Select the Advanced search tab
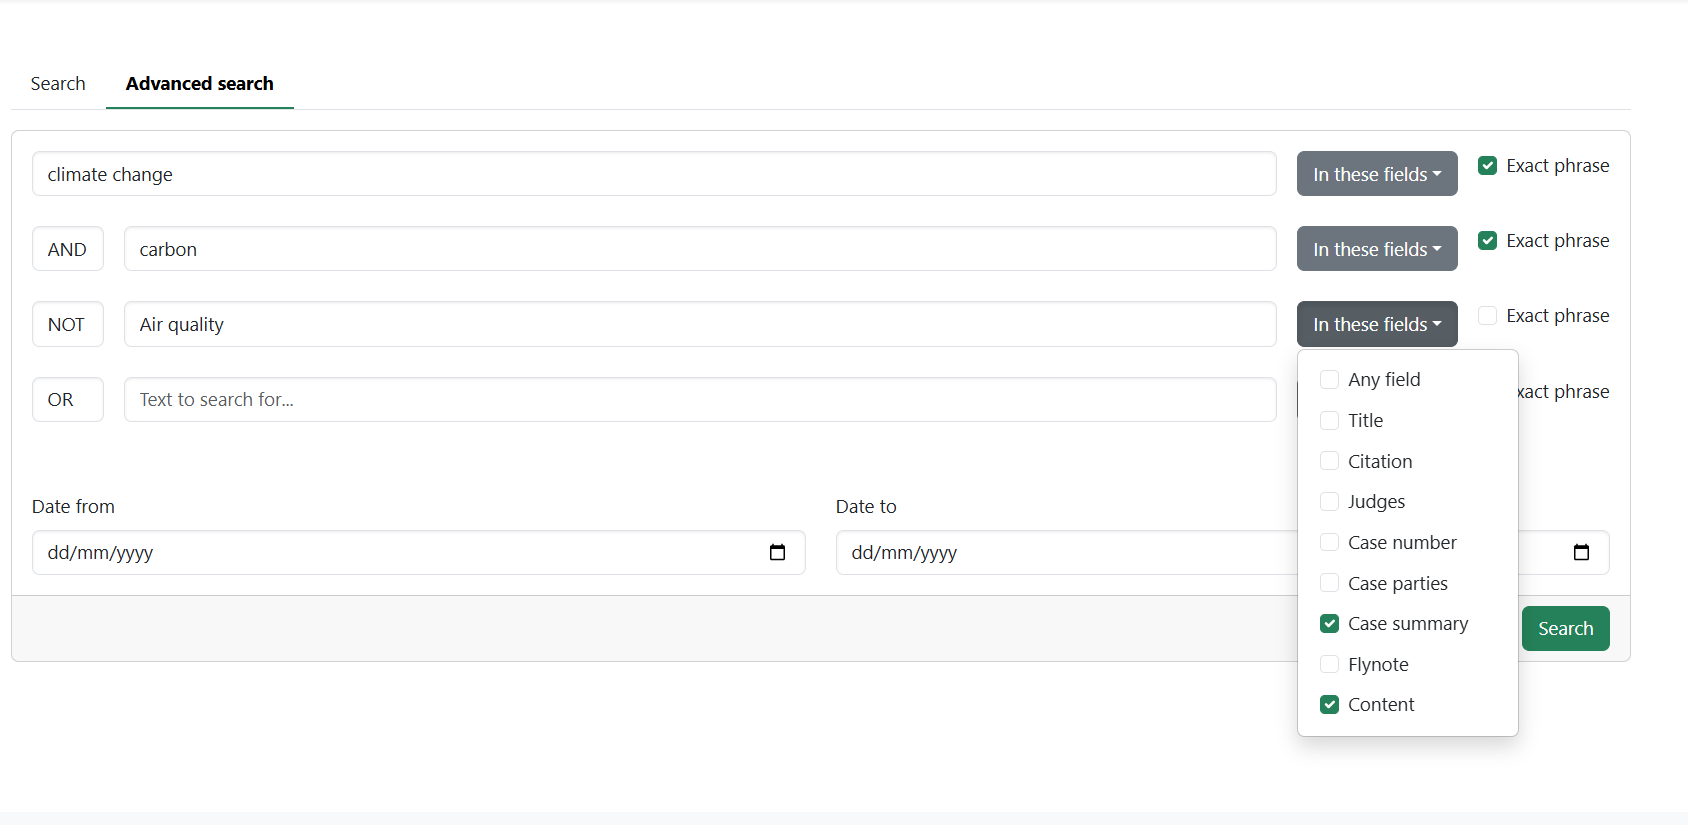 click(x=199, y=84)
